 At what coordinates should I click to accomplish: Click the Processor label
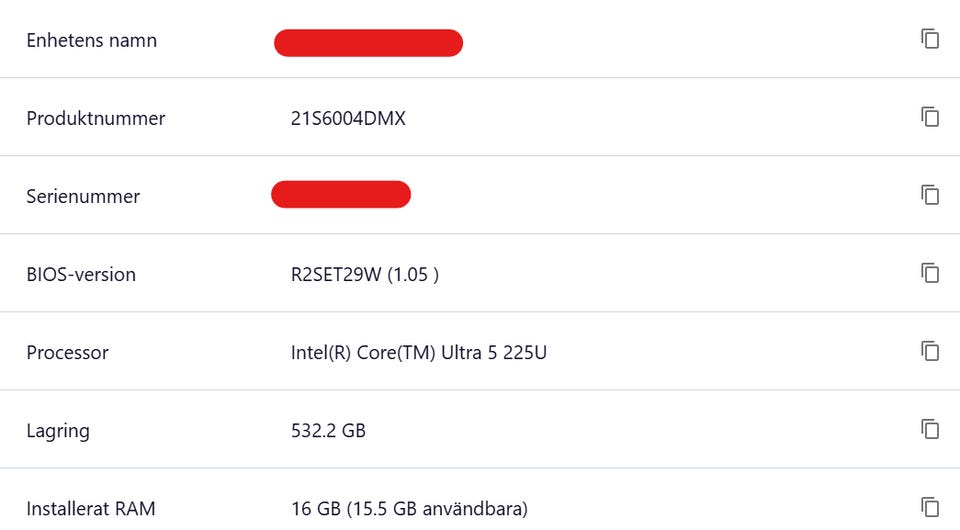(67, 353)
